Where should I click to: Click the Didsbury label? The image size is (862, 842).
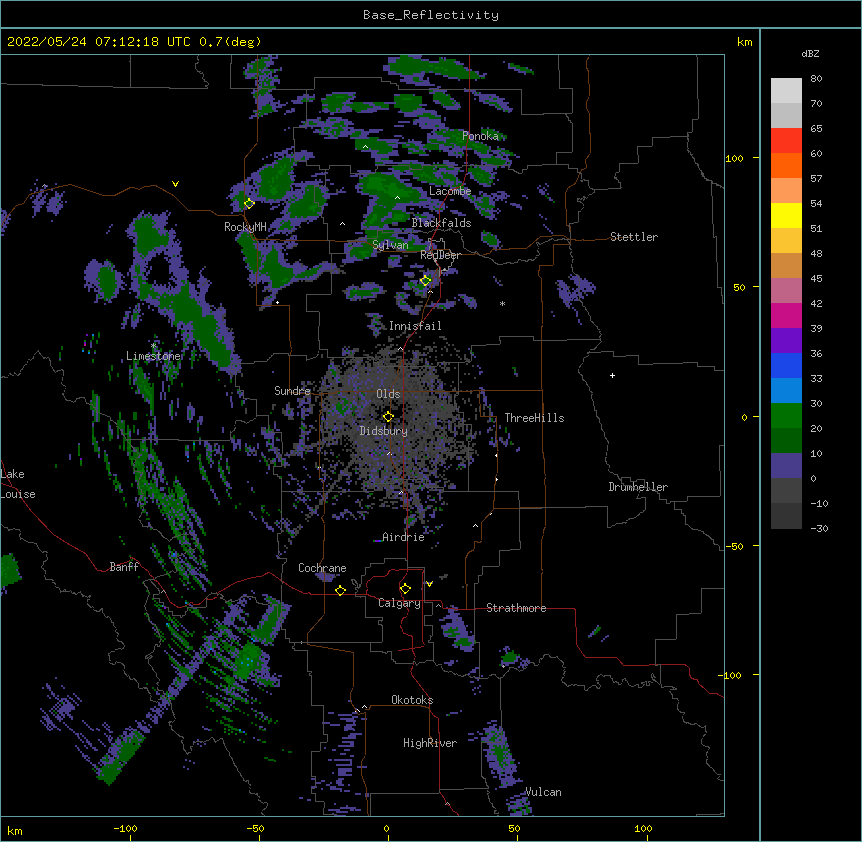click(384, 431)
